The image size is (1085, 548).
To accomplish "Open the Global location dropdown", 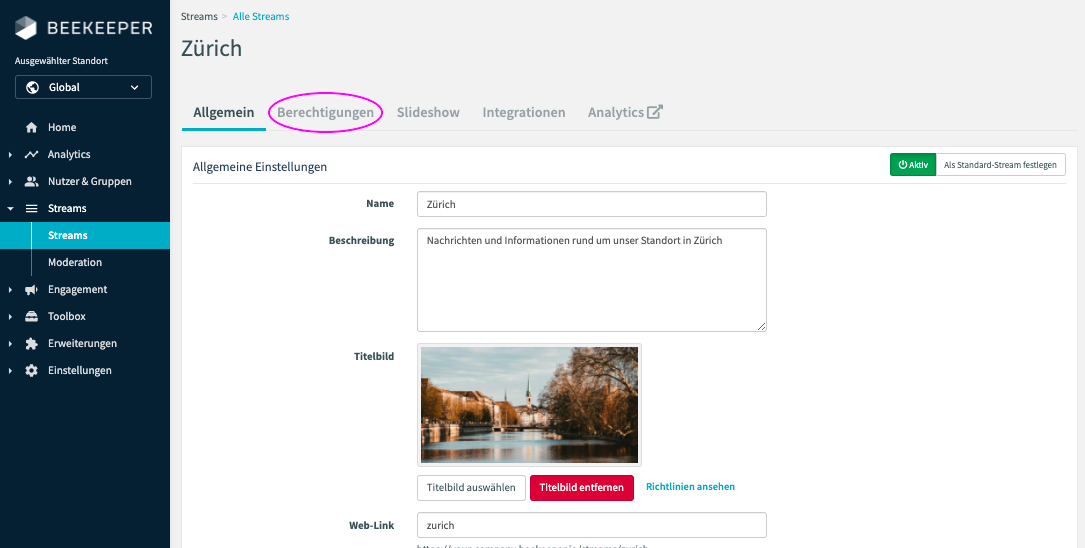I will [x=83, y=88].
